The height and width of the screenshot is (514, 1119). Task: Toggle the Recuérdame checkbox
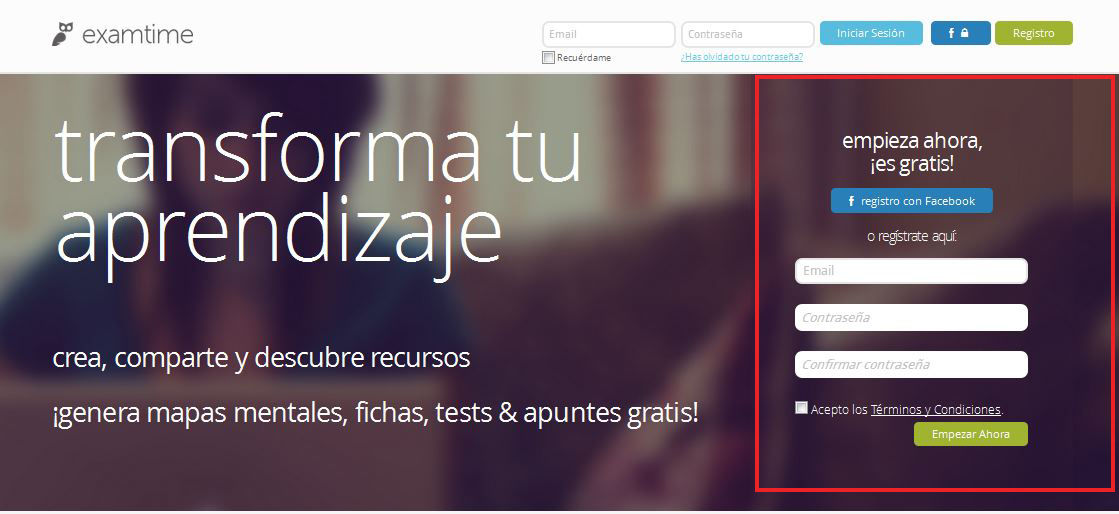click(x=548, y=57)
